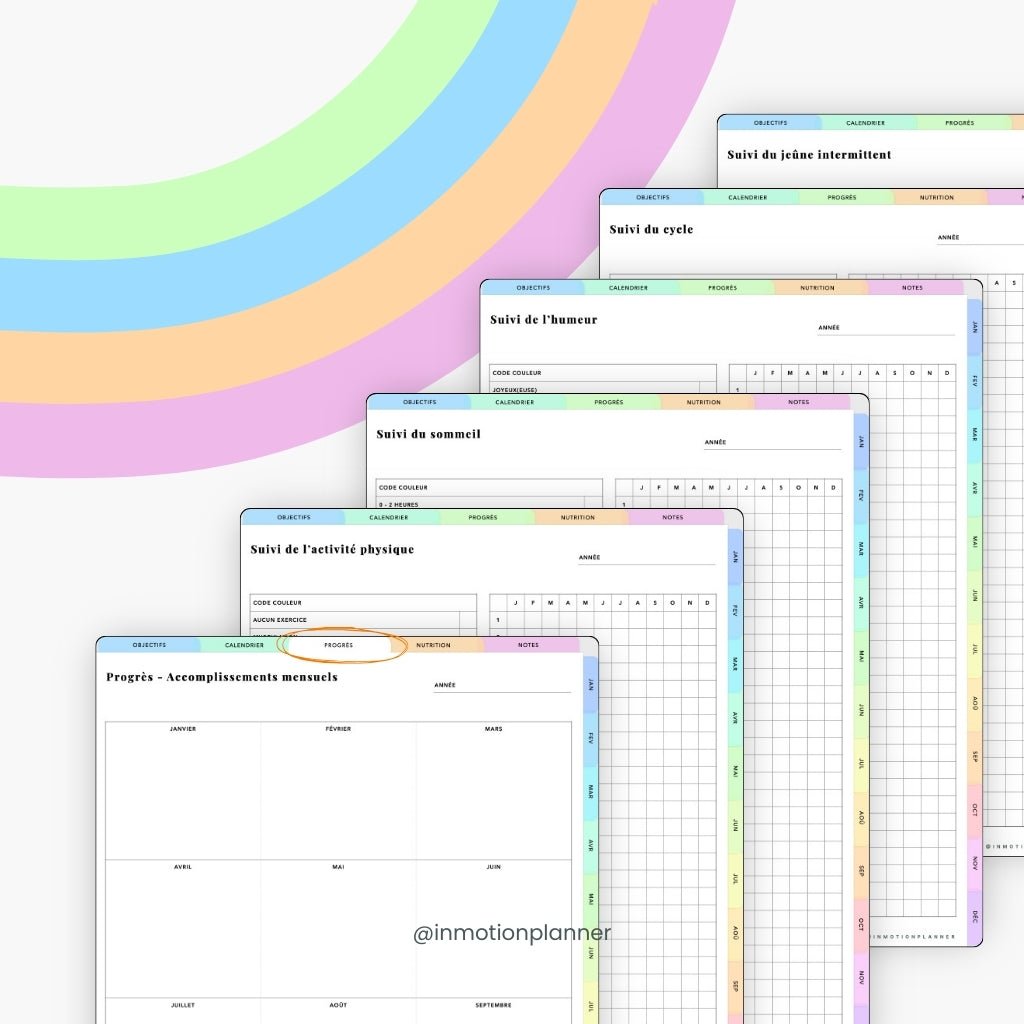The image size is (1024, 1024).
Task: Open Calendrier tab on the activité physique page
Action: pyautogui.click(x=388, y=517)
